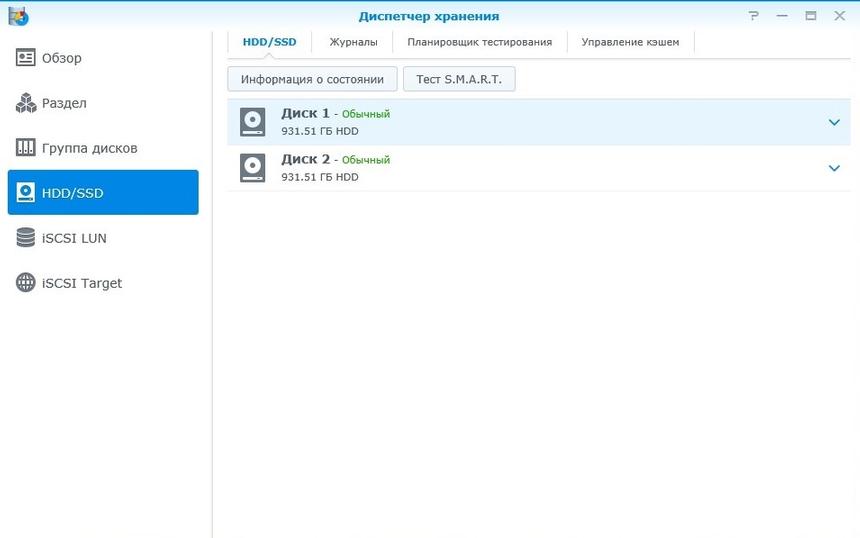Image resolution: width=860 pixels, height=538 pixels.
Task: Click the iSCSI LUN database icon
Action: (x=26, y=238)
